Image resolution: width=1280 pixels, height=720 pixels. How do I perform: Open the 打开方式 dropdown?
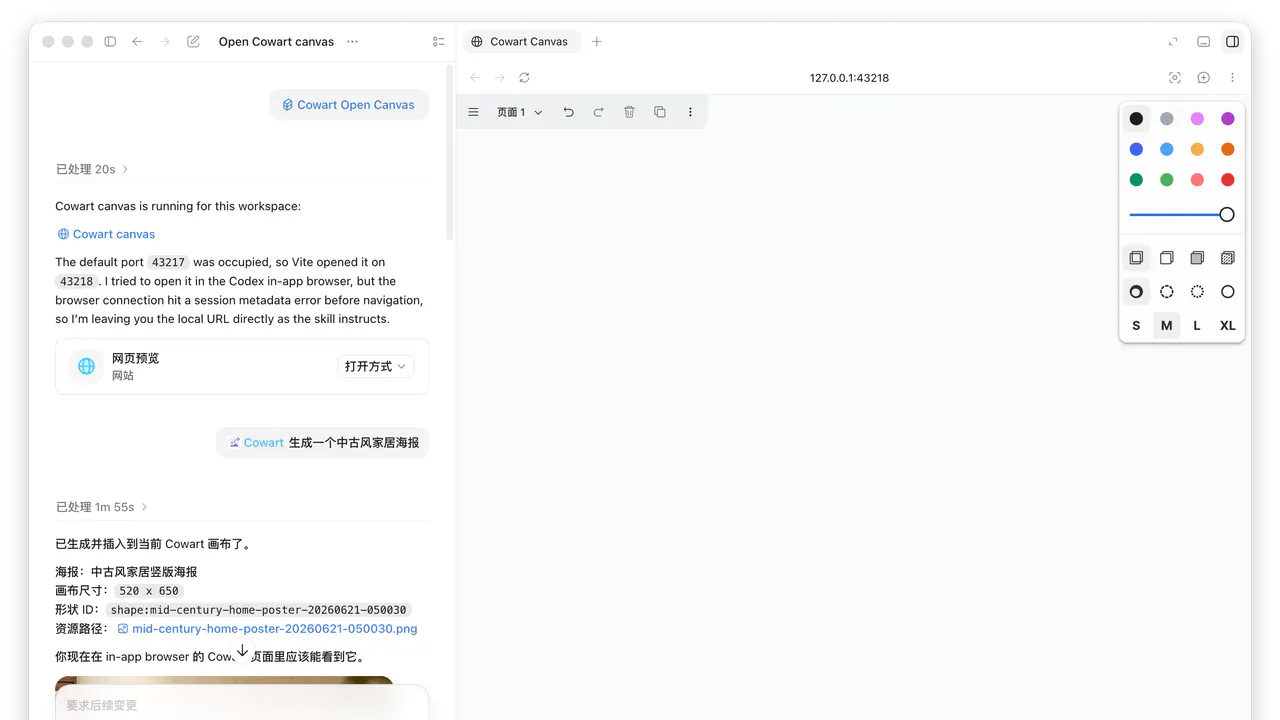pyautogui.click(x=375, y=366)
